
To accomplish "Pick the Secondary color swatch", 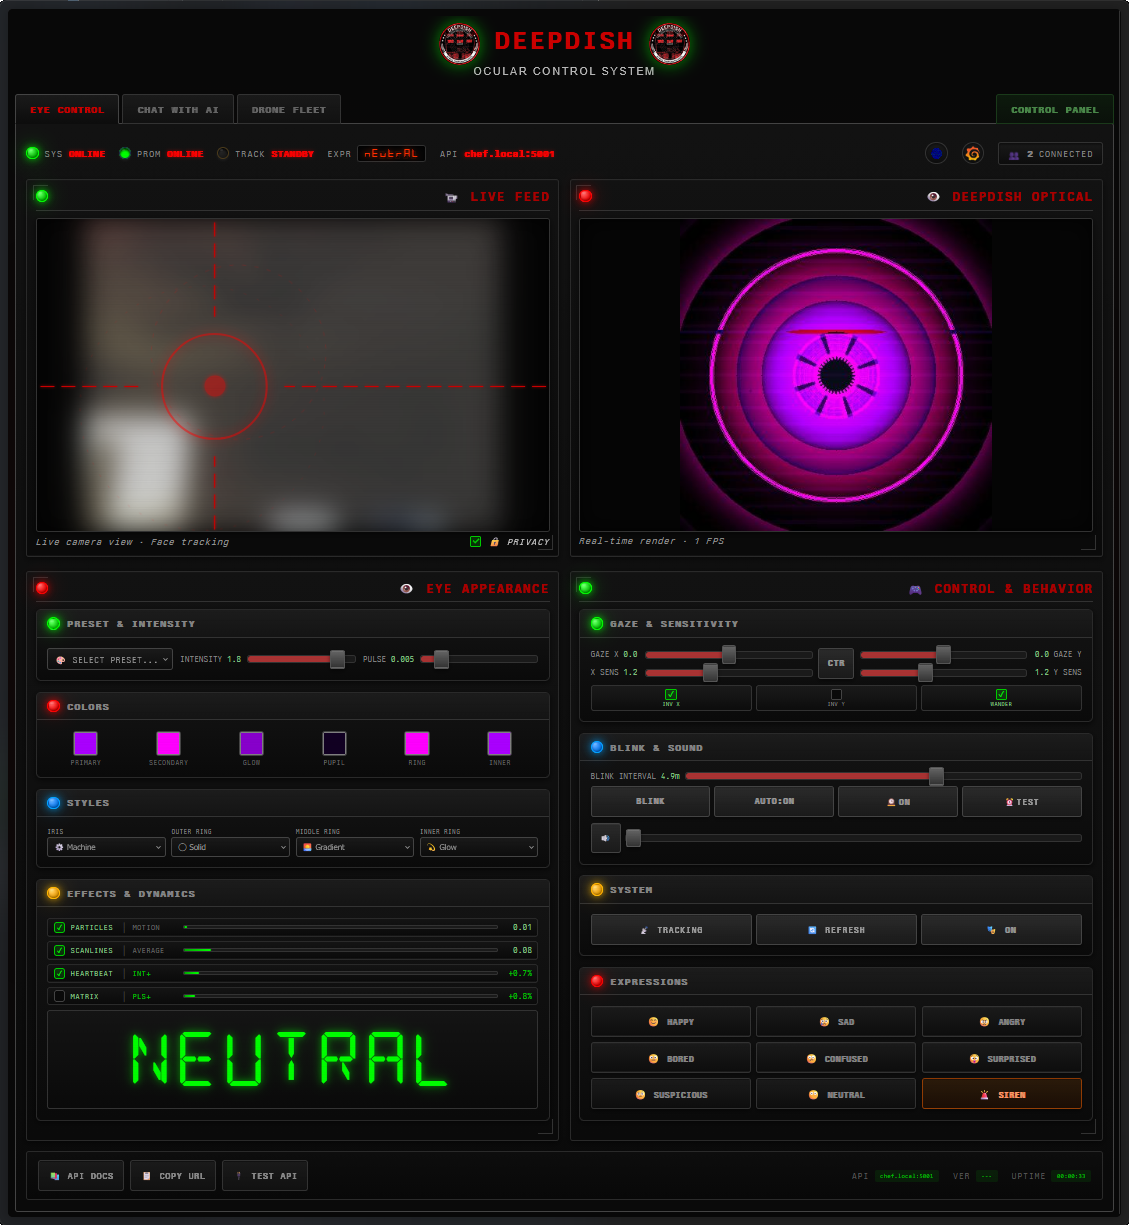I will click(168, 743).
